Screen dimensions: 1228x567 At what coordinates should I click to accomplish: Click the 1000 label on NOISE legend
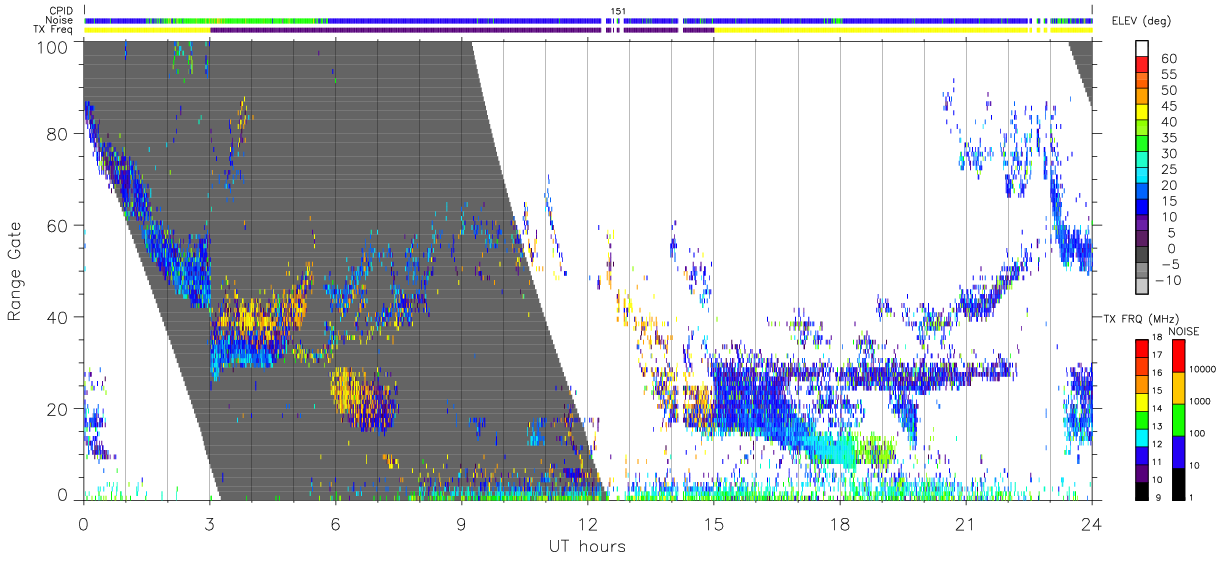(x=1200, y=401)
